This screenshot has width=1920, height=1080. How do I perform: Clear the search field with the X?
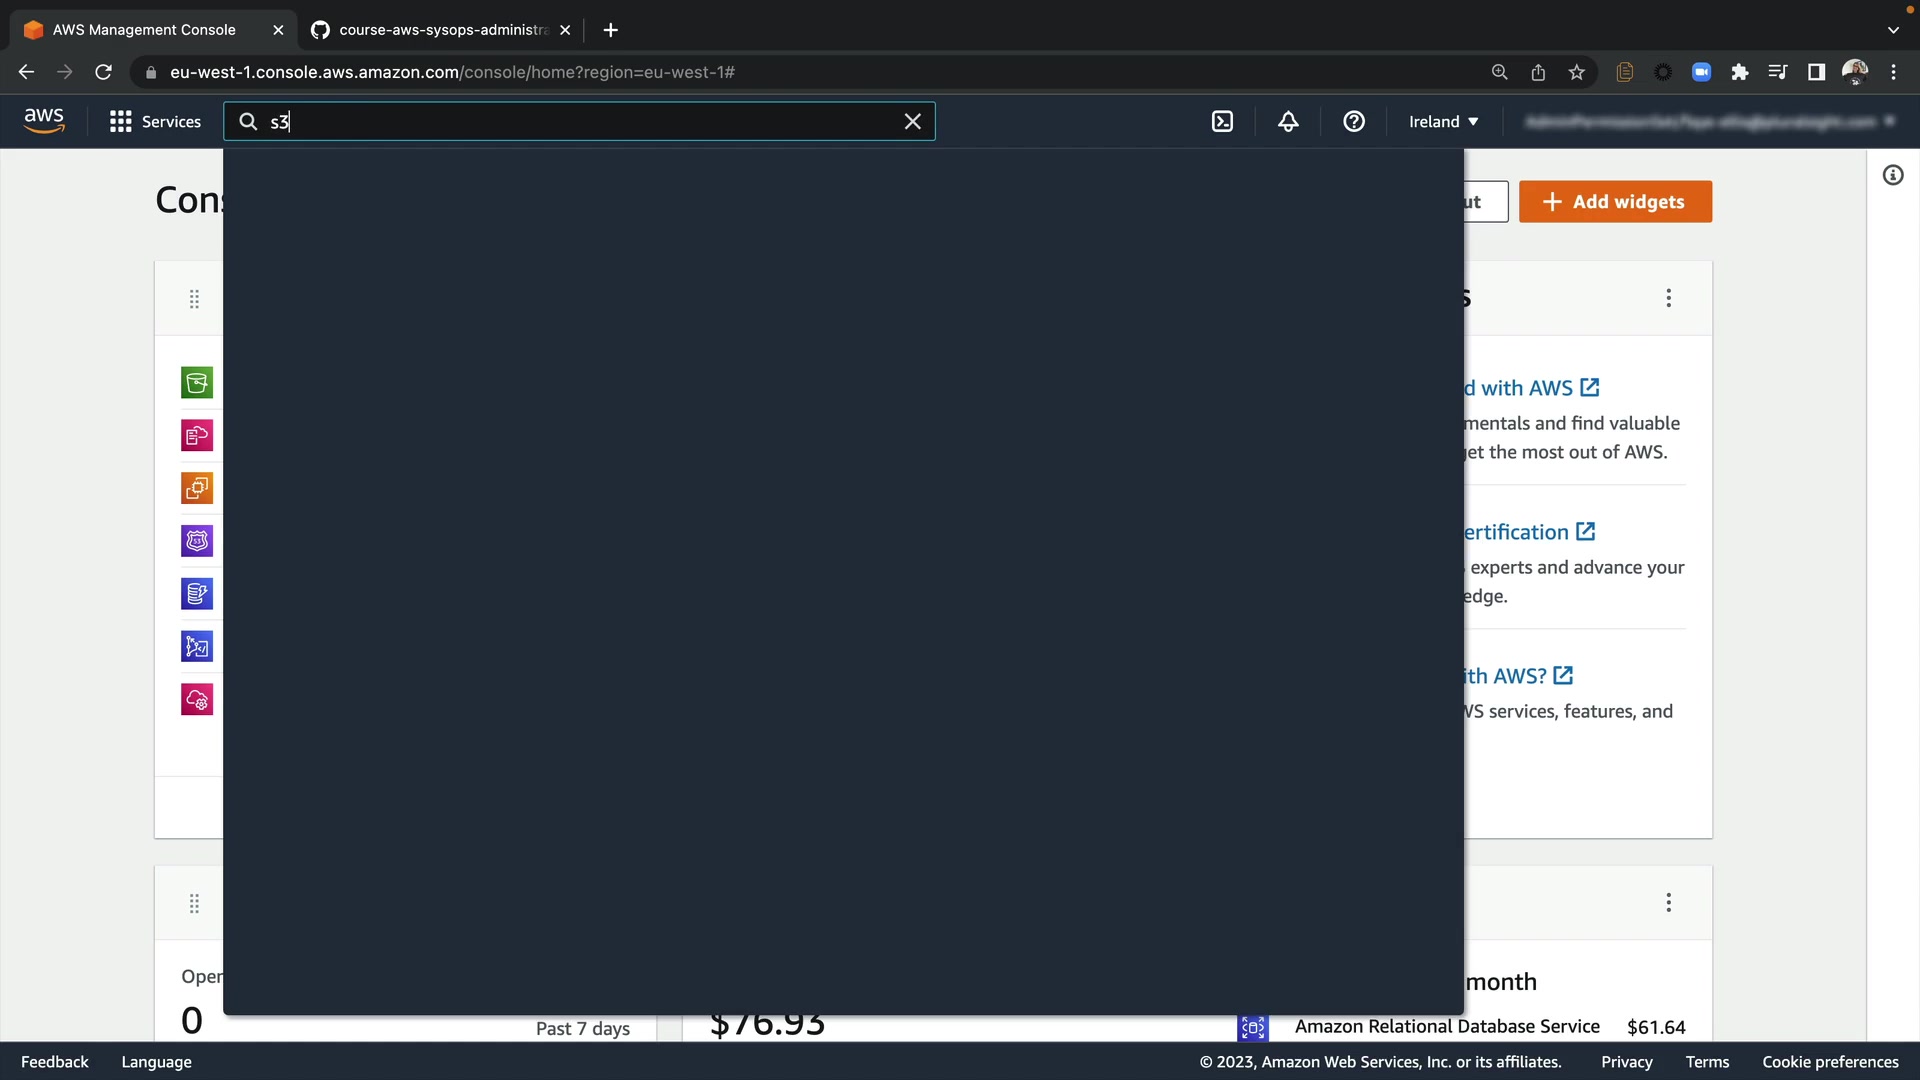pos(912,122)
